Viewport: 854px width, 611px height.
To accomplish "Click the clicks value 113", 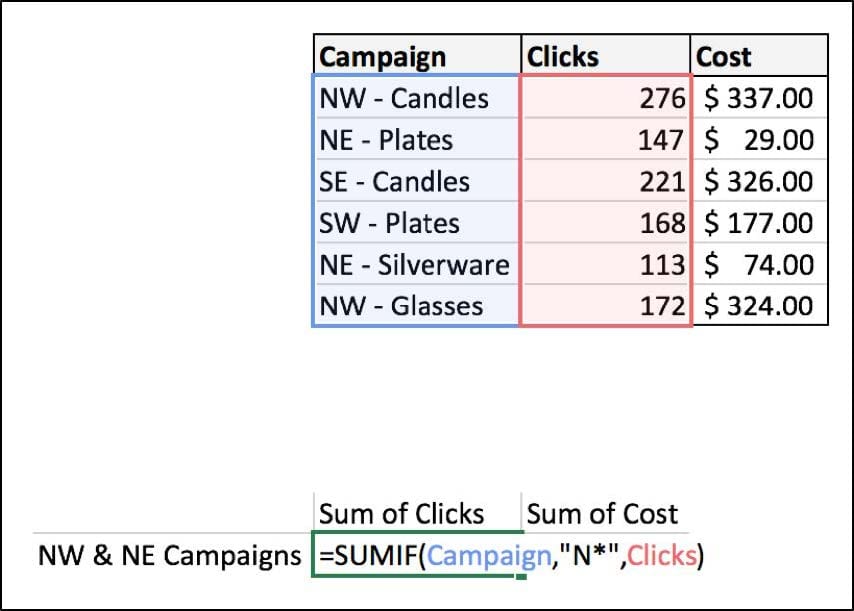I will tap(606, 264).
